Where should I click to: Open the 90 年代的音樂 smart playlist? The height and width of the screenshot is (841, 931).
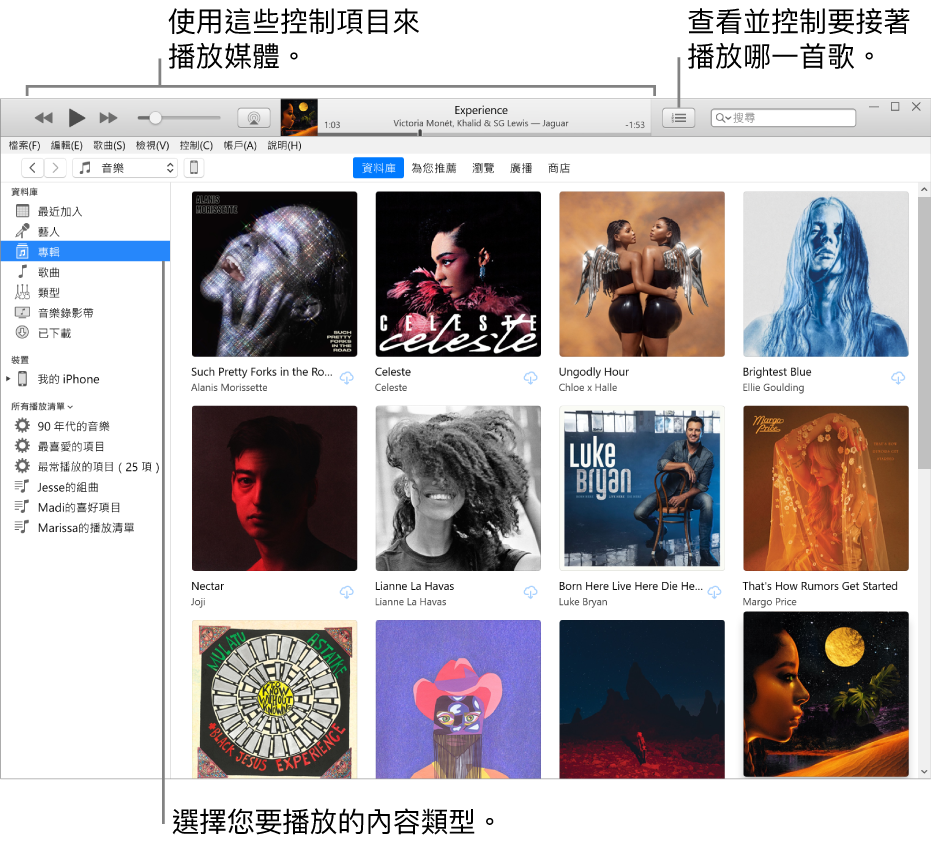point(86,426)
